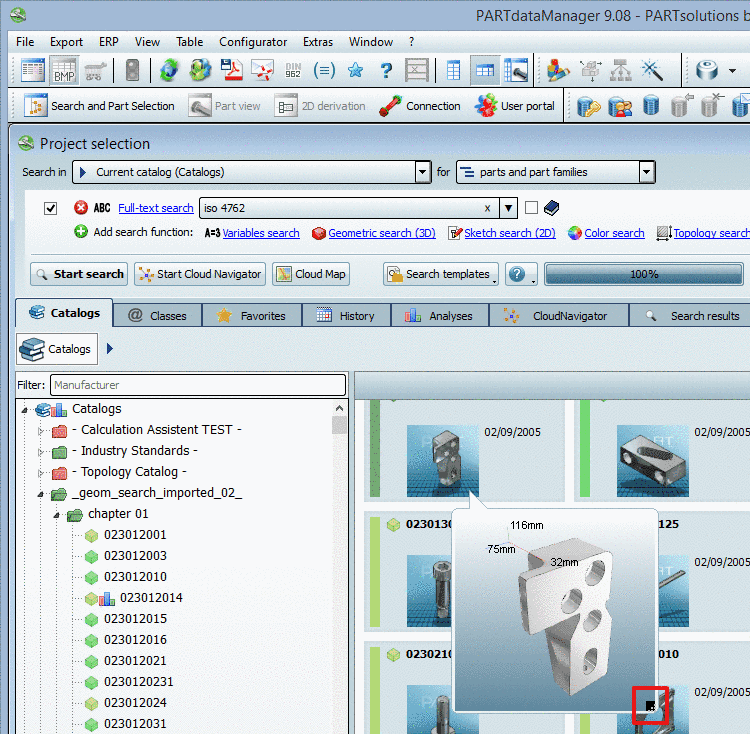
Task: Click the PDF export toolbar icon
Action: [x=232, y=71]
